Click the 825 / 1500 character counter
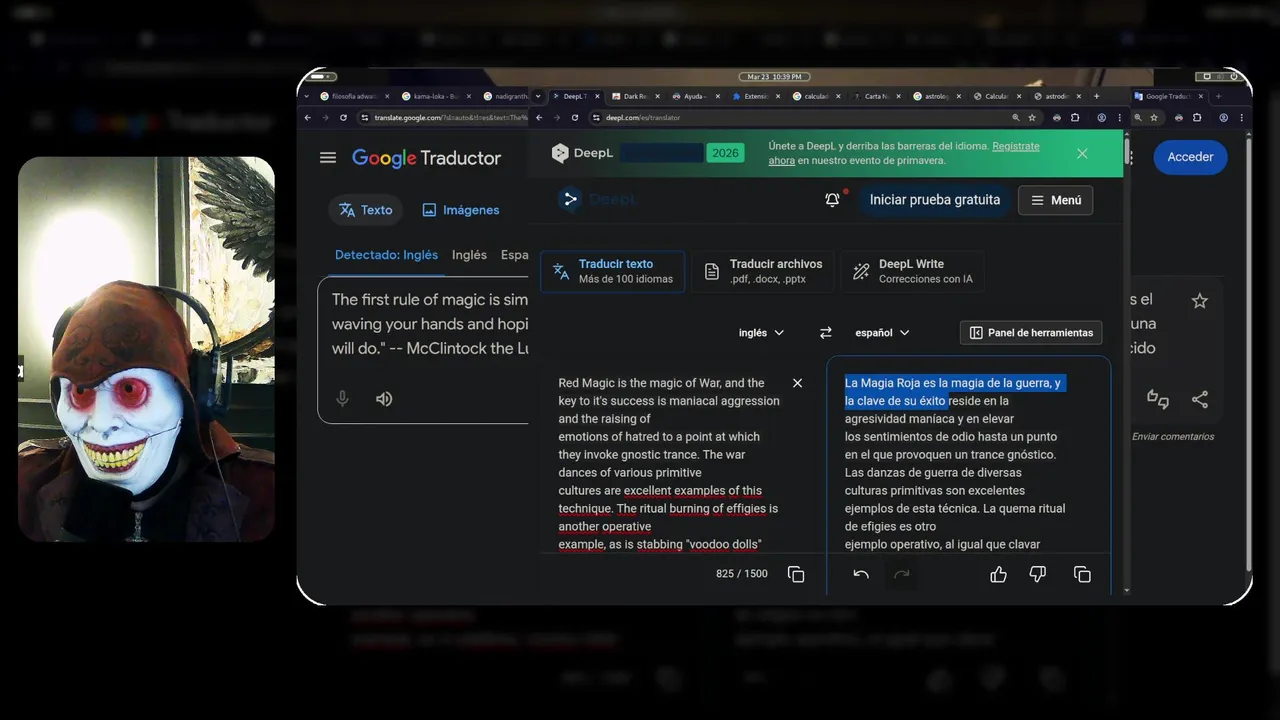1280x720 pixels. pos(742,574)
